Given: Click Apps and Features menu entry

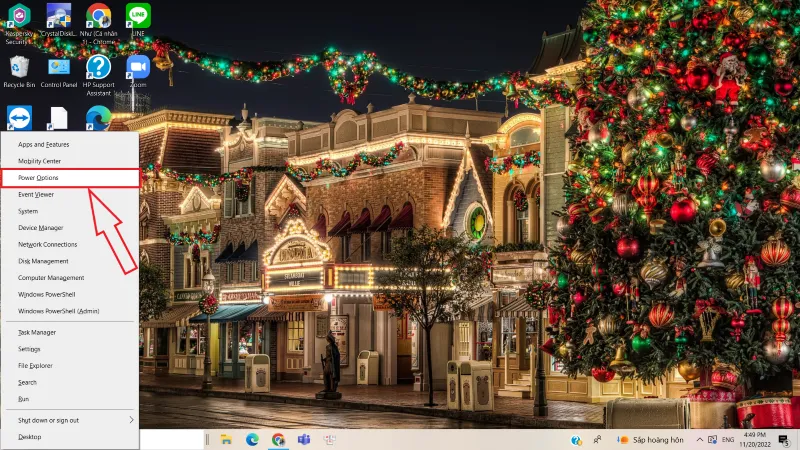Looking at the screenshot, I should pos(46,144).
